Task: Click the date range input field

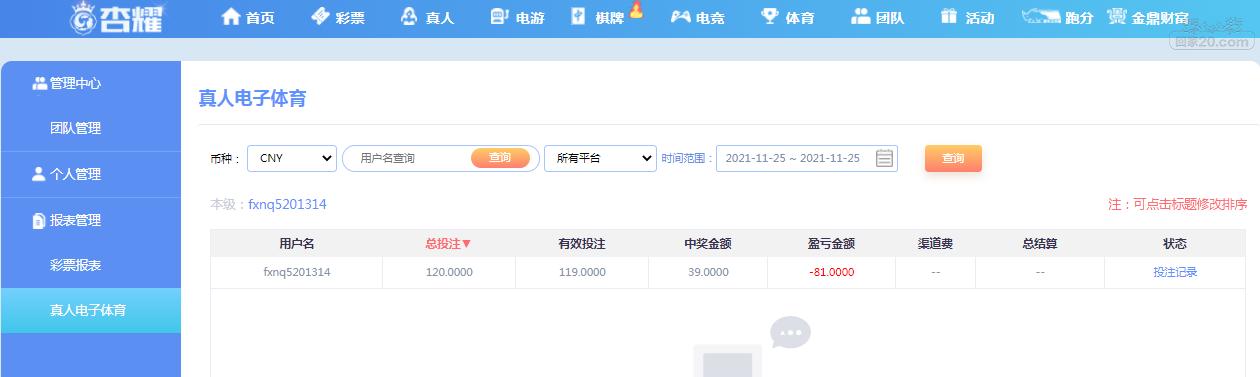Action: pyautogui.click(x=807, y=158)
